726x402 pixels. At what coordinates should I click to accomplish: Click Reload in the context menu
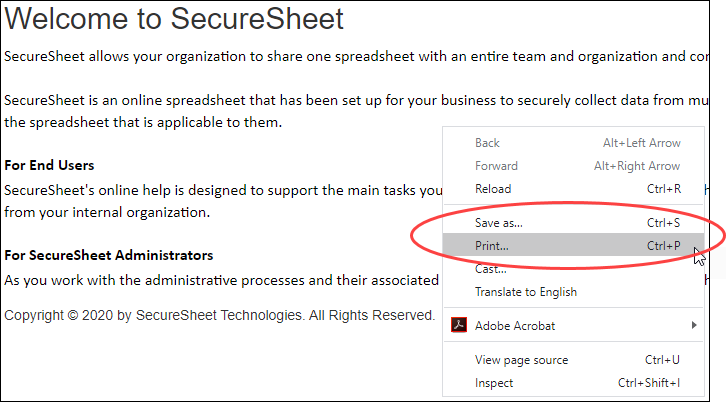[x=493, y=189]
